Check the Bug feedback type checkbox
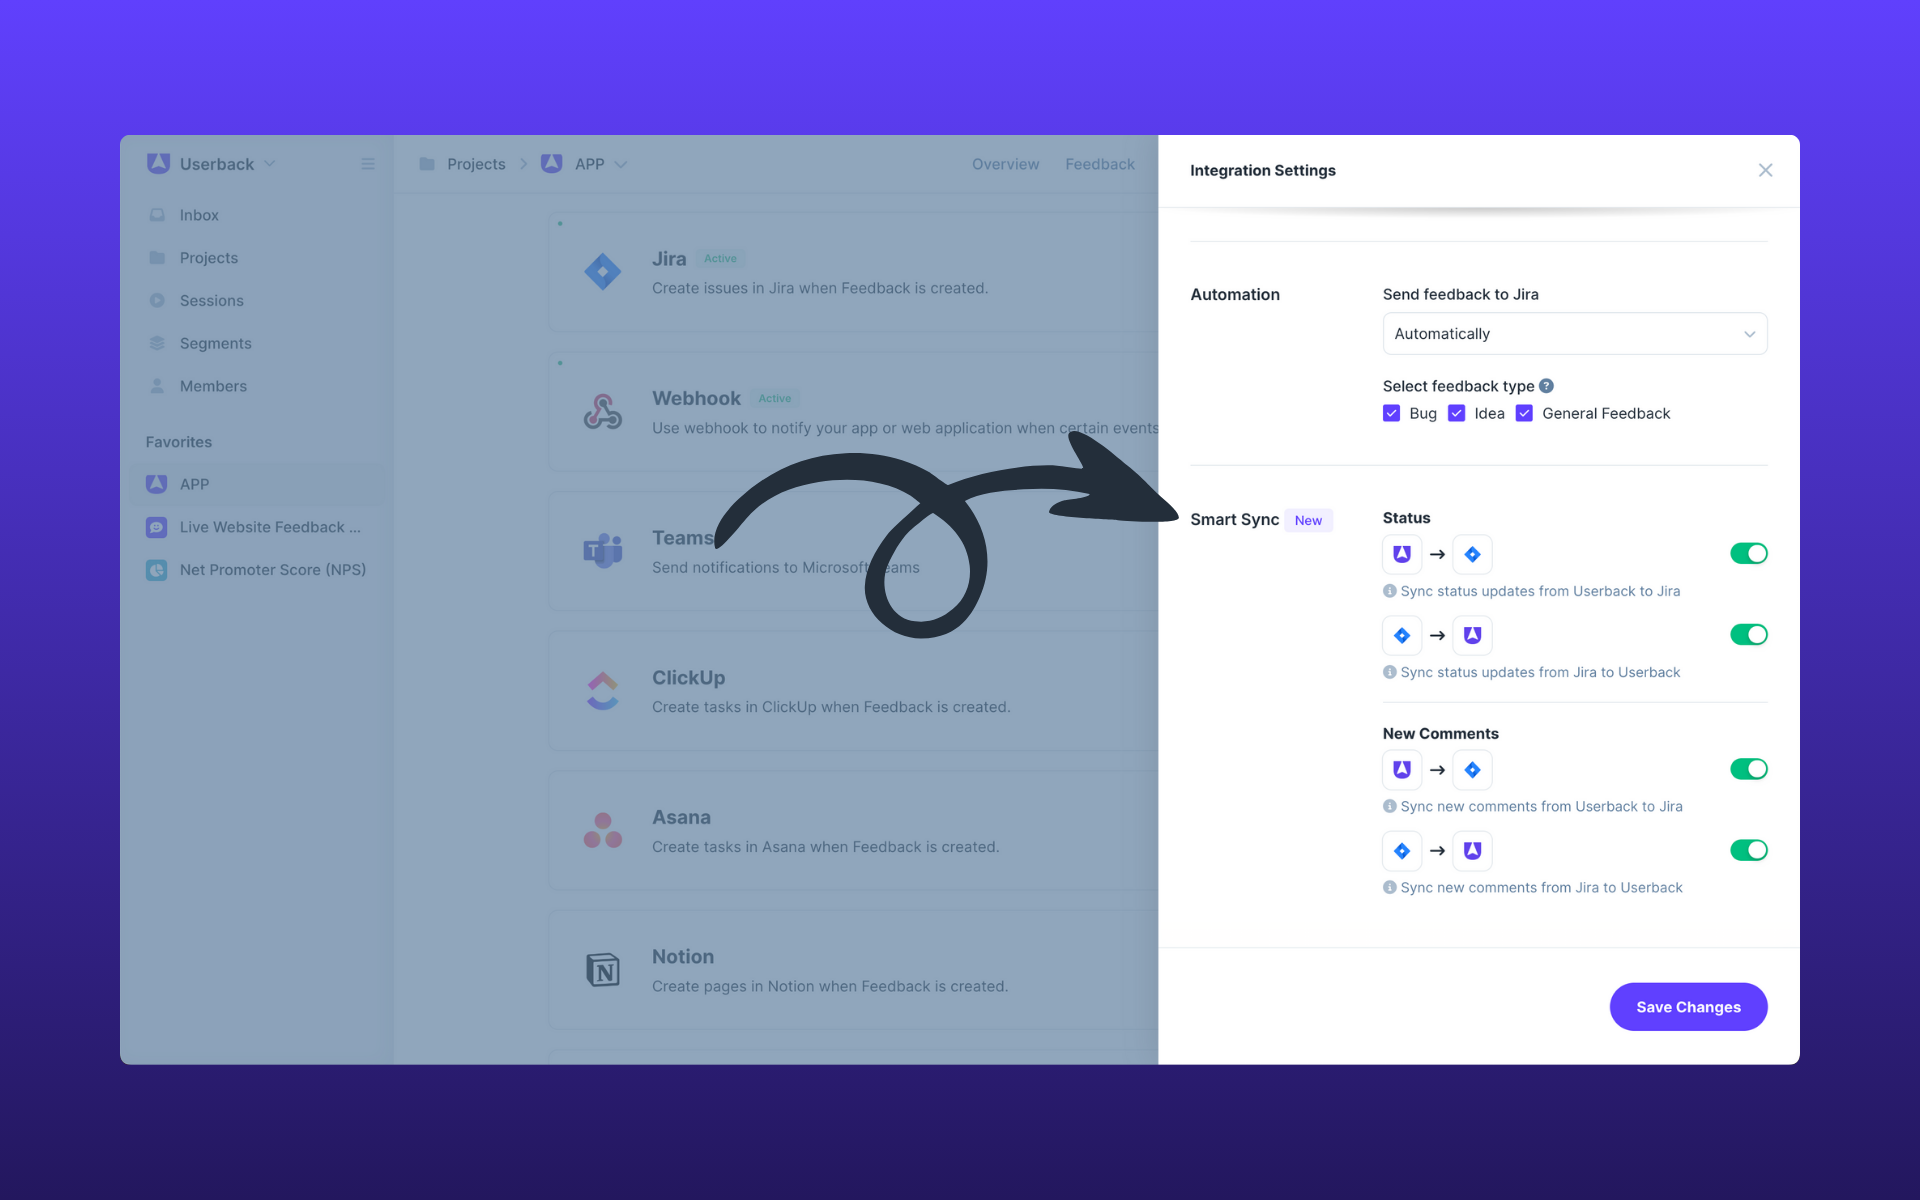Screen dimensions: 1920x1200 coord(1391,413)
